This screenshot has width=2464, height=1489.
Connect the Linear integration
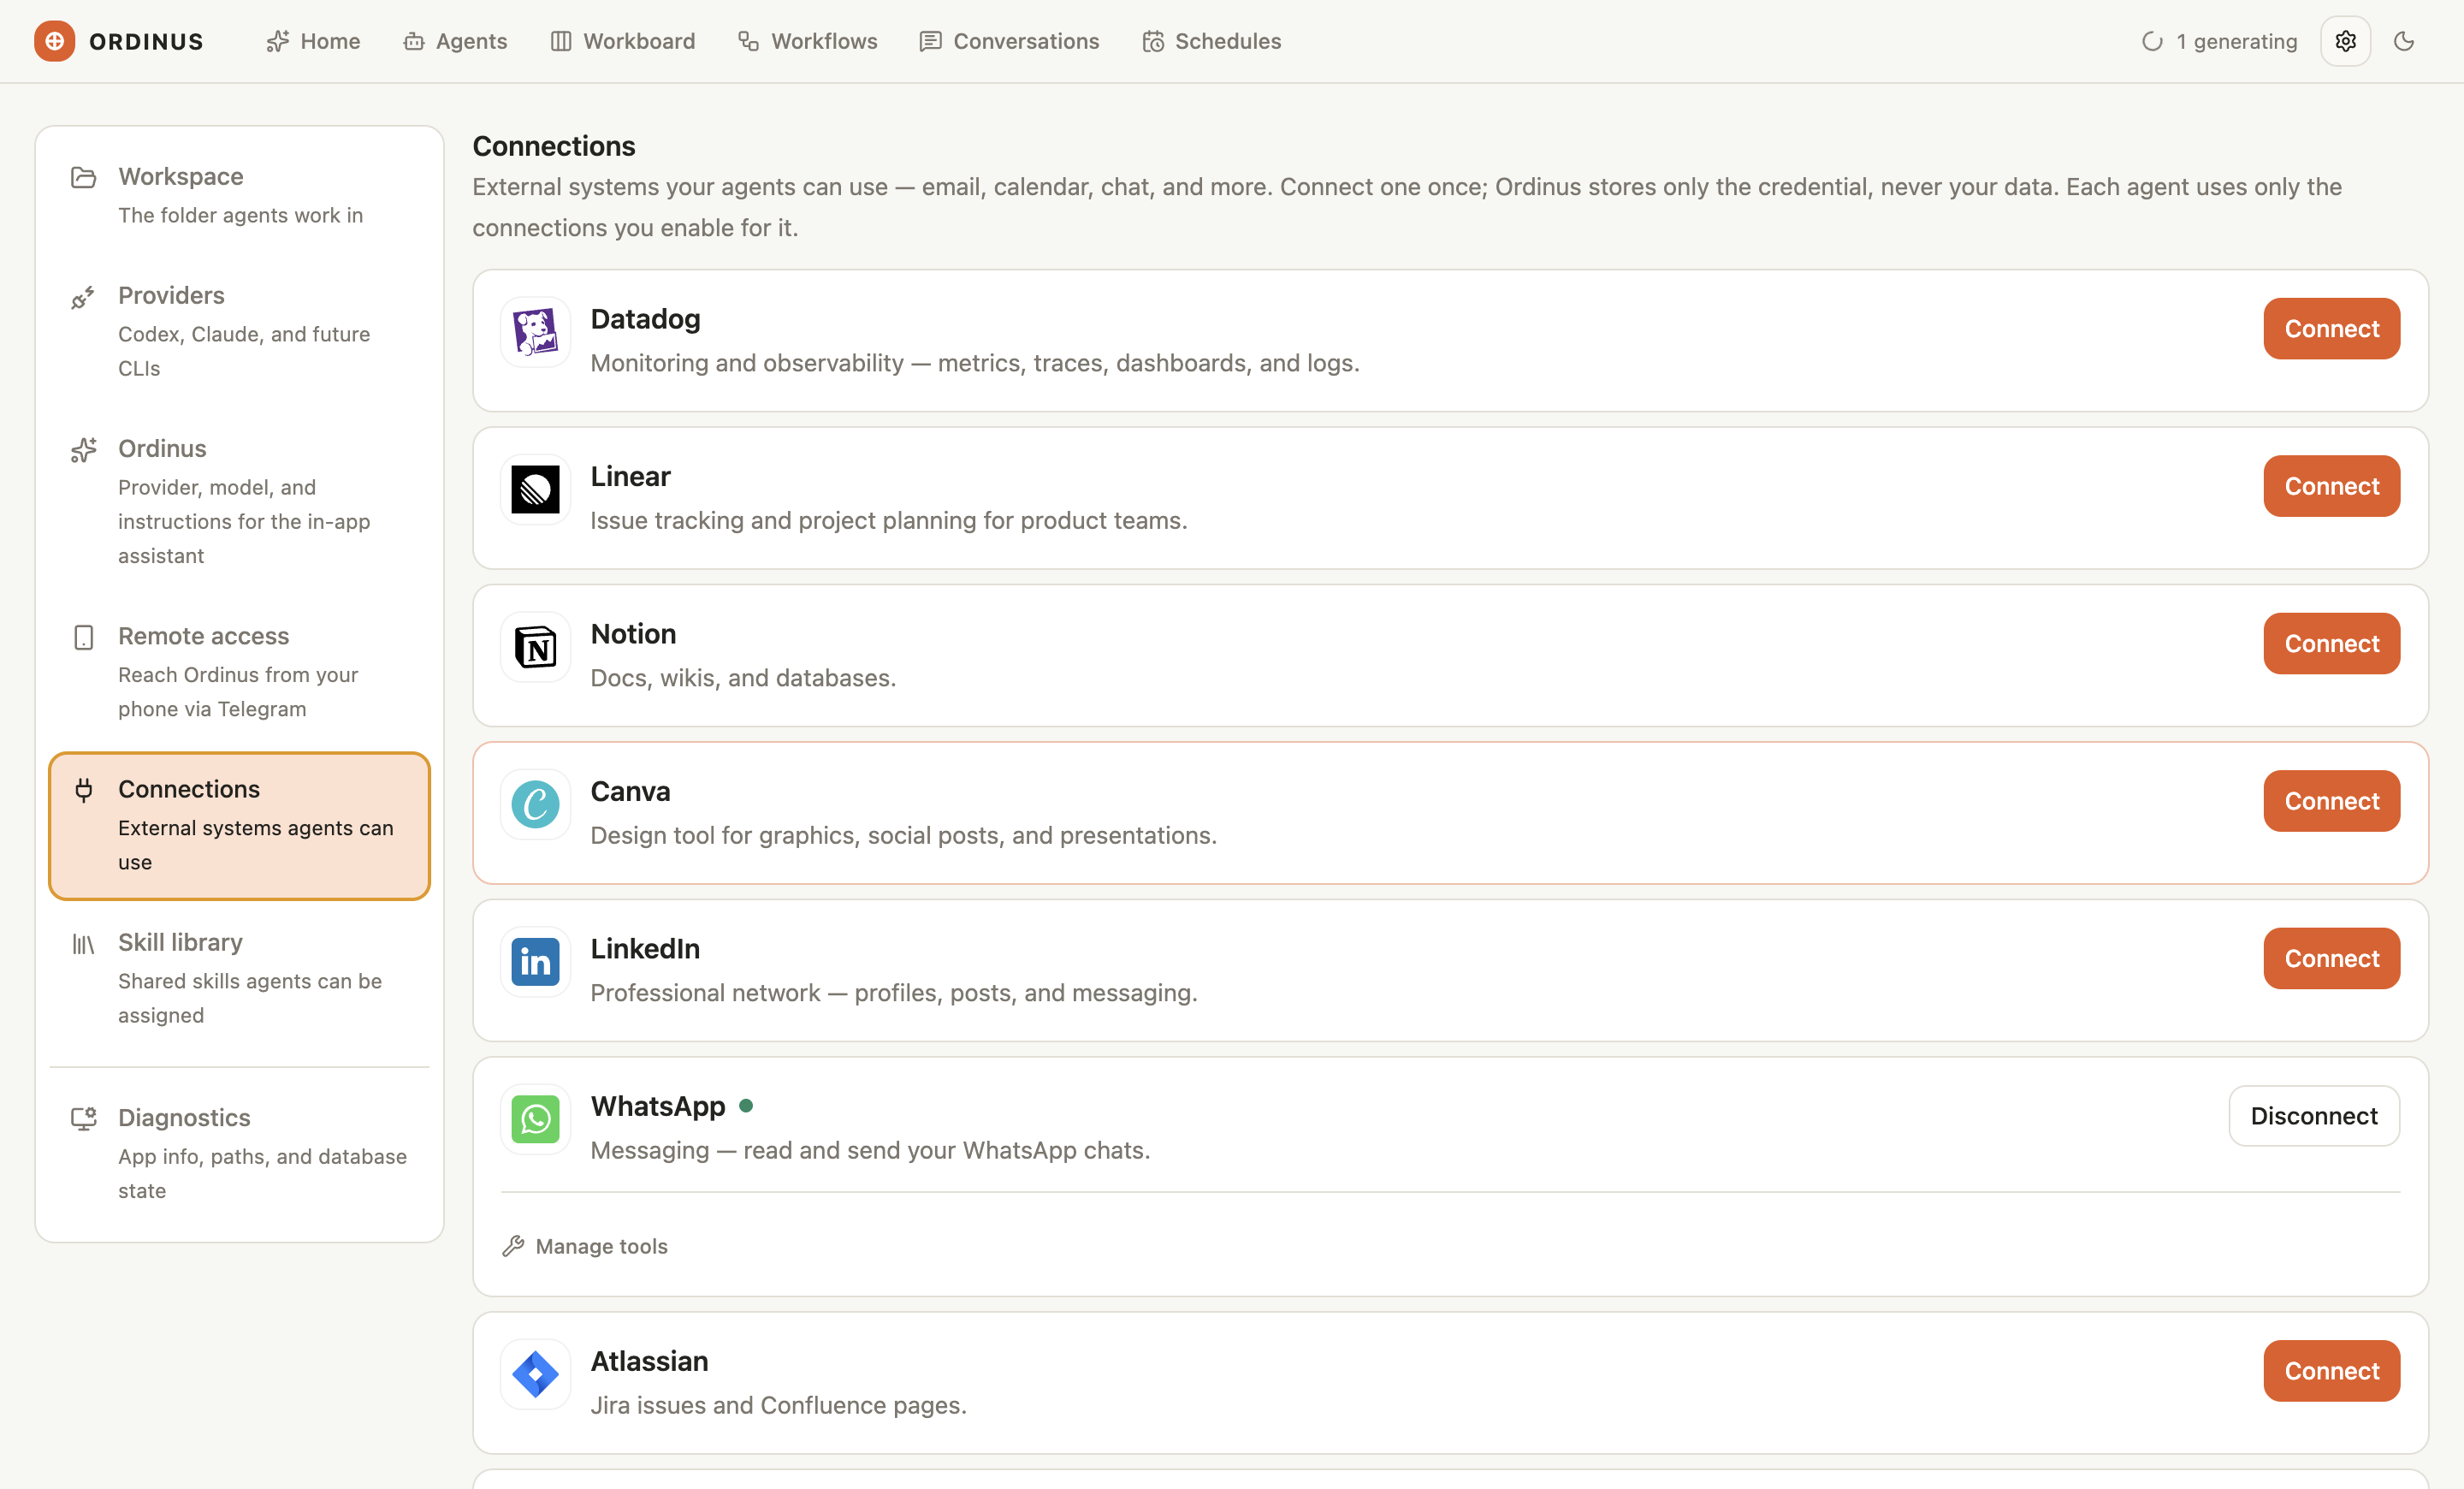[2331, 486]
